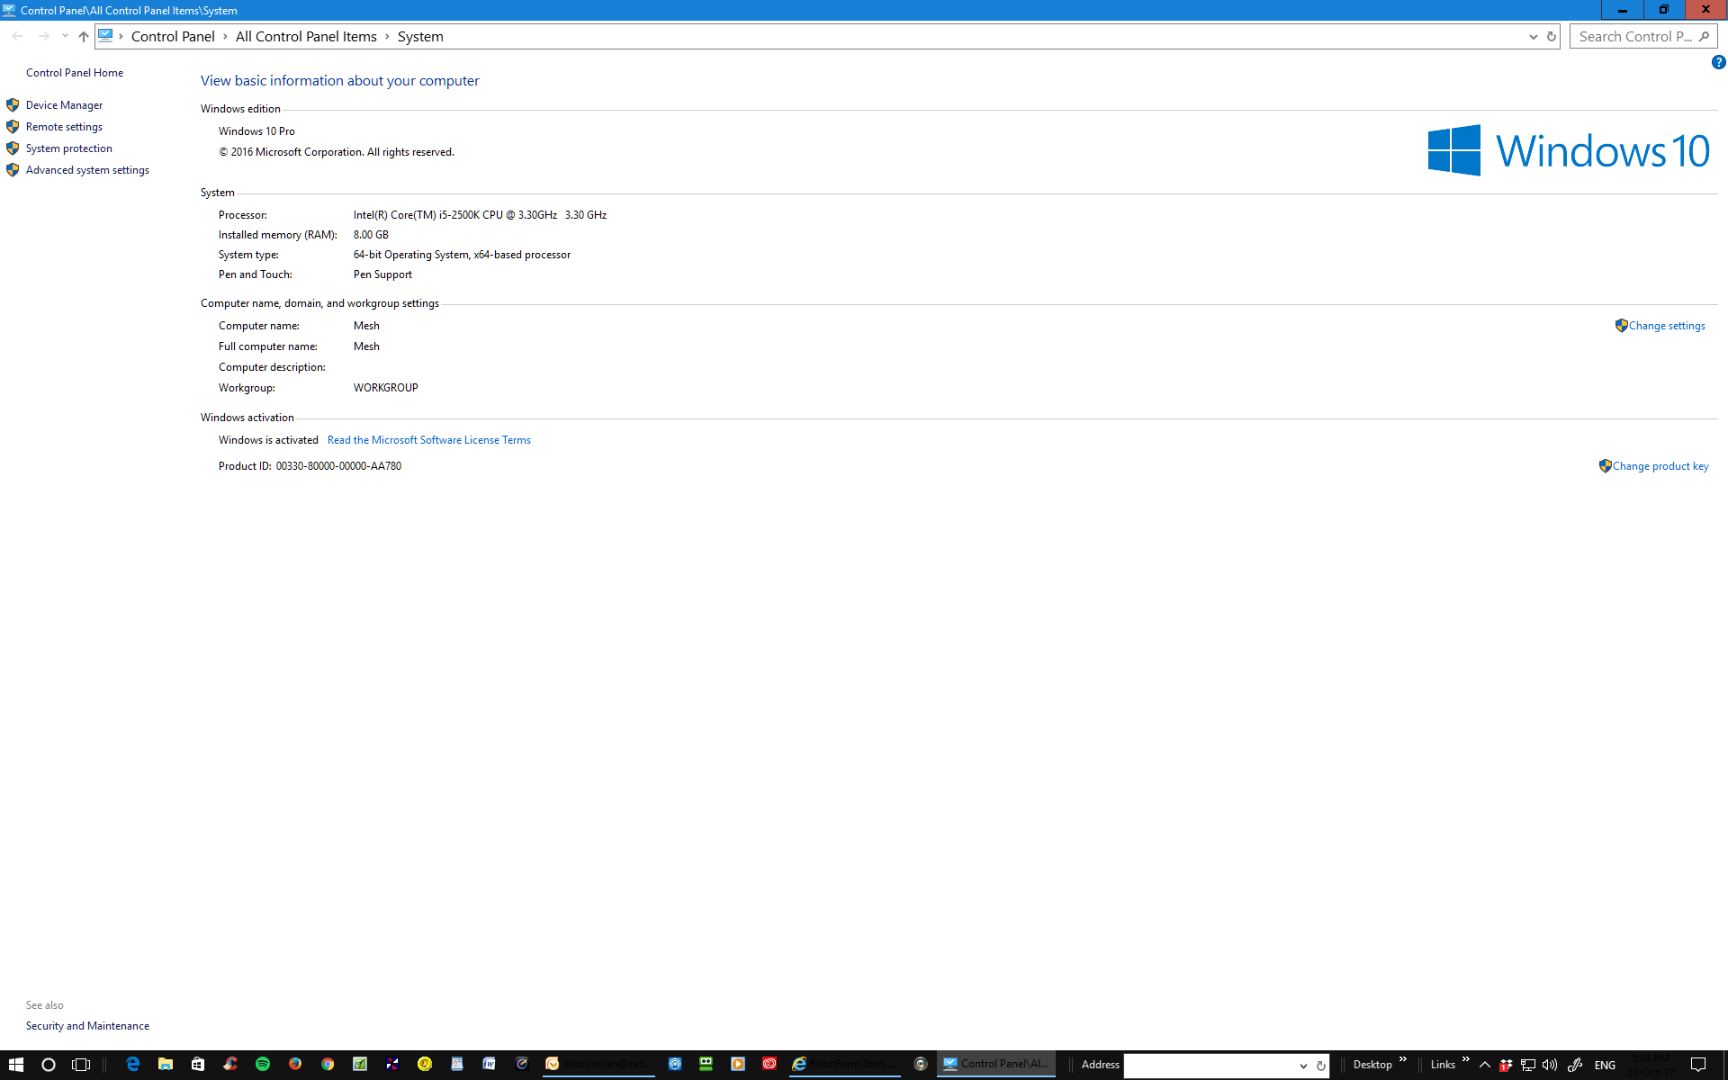
Task: Click inside the taskbar Address field
Action: pyautogui.click(x=1215, y=1065)
